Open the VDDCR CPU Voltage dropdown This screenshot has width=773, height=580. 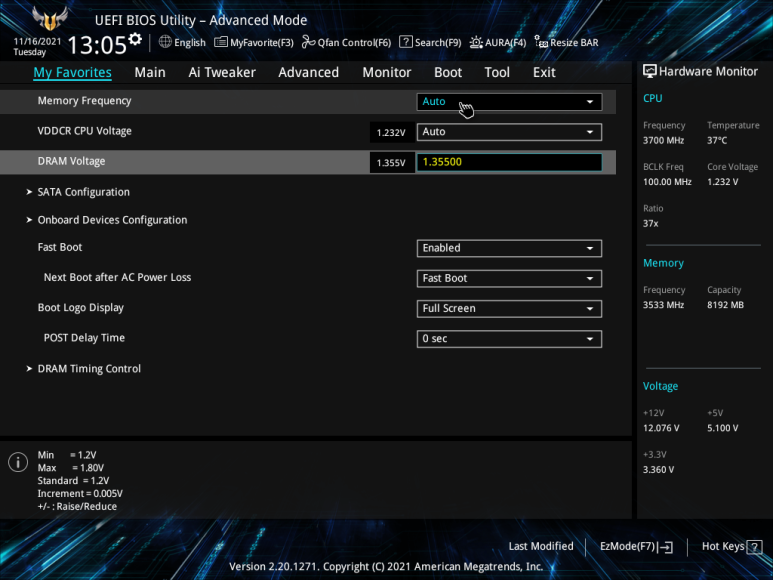click(x=509, y=132)
